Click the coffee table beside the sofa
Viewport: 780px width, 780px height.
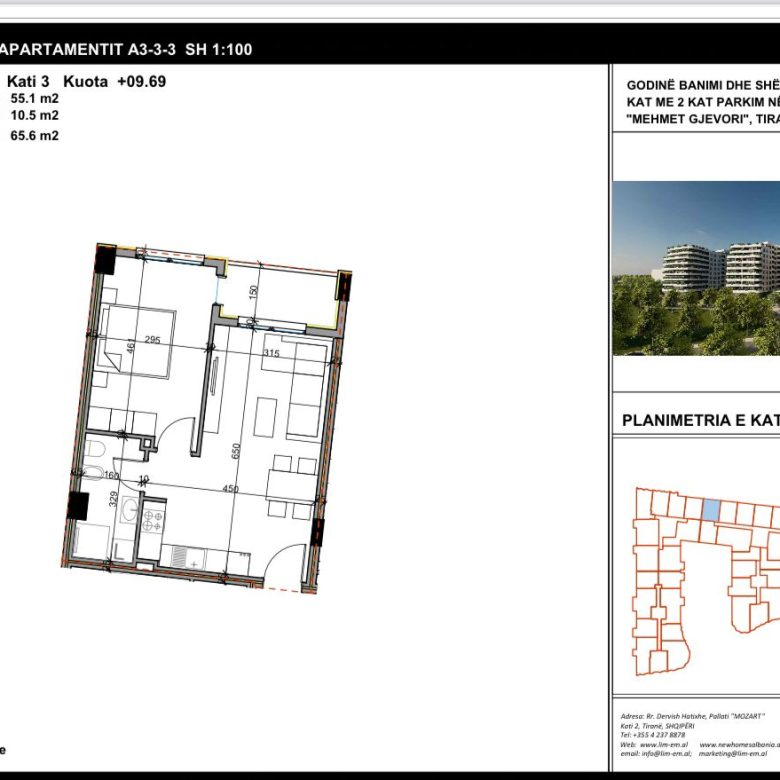pyautogui.click(x=264, y=416)
